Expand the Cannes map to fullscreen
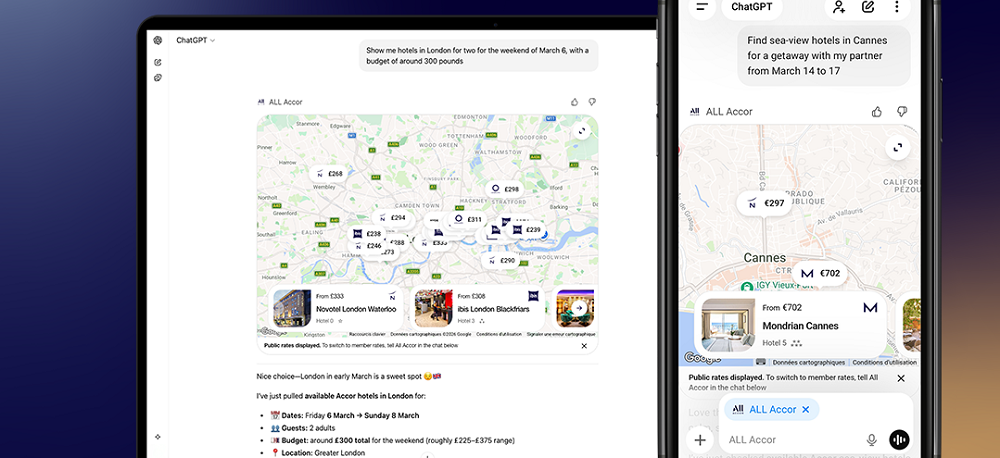This screenshot has height=458, width=1000. pyautogui.click(x=898, y=147)
